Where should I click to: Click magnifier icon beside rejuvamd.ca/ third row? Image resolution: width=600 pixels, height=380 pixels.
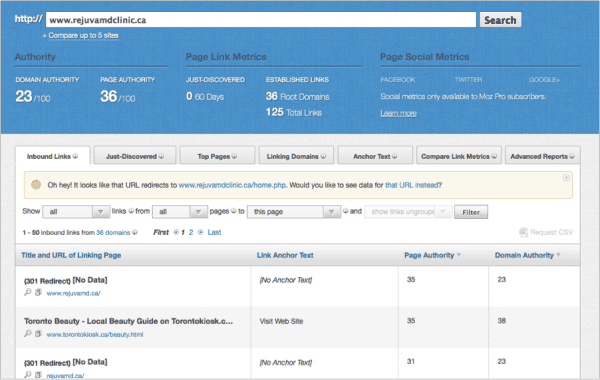pyautogui.click(x=28, y=375)
